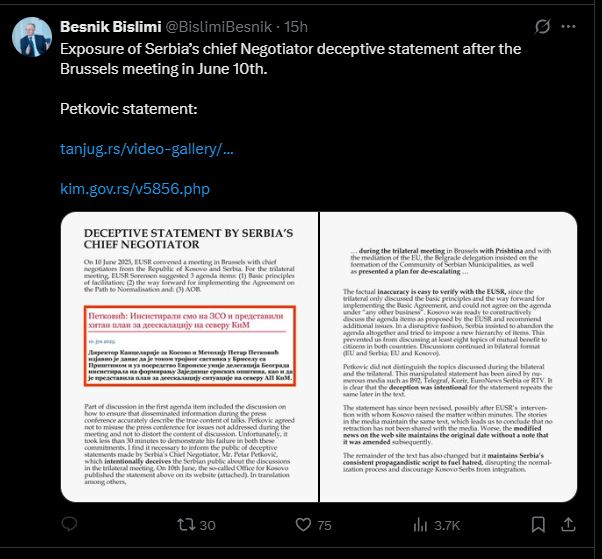Open the tweet's 15h timestamp
Viewport: 602px width, 559px height.
tap(296, 27)
